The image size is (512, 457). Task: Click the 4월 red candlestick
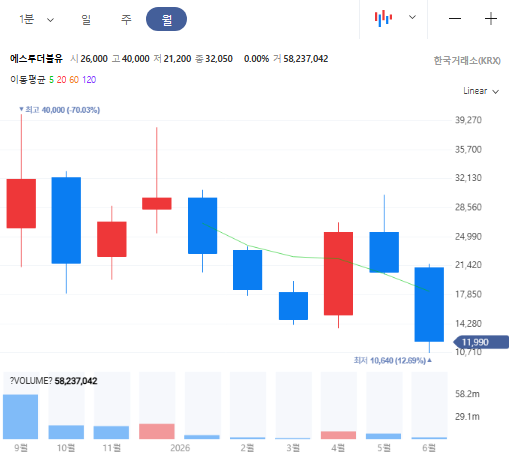pos(338,273)
